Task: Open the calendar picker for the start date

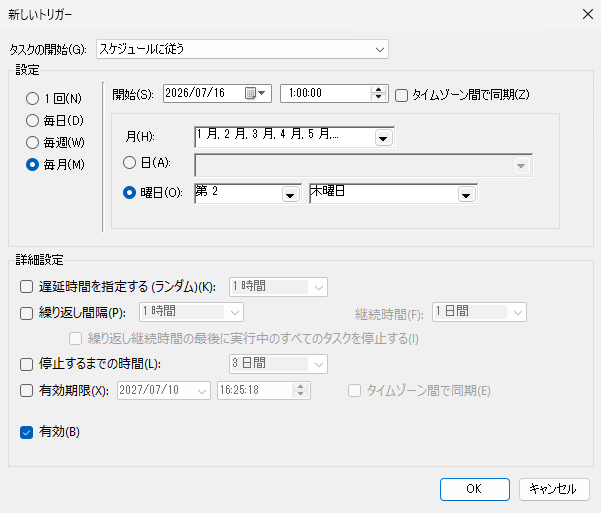Action: tap(255, 93)
